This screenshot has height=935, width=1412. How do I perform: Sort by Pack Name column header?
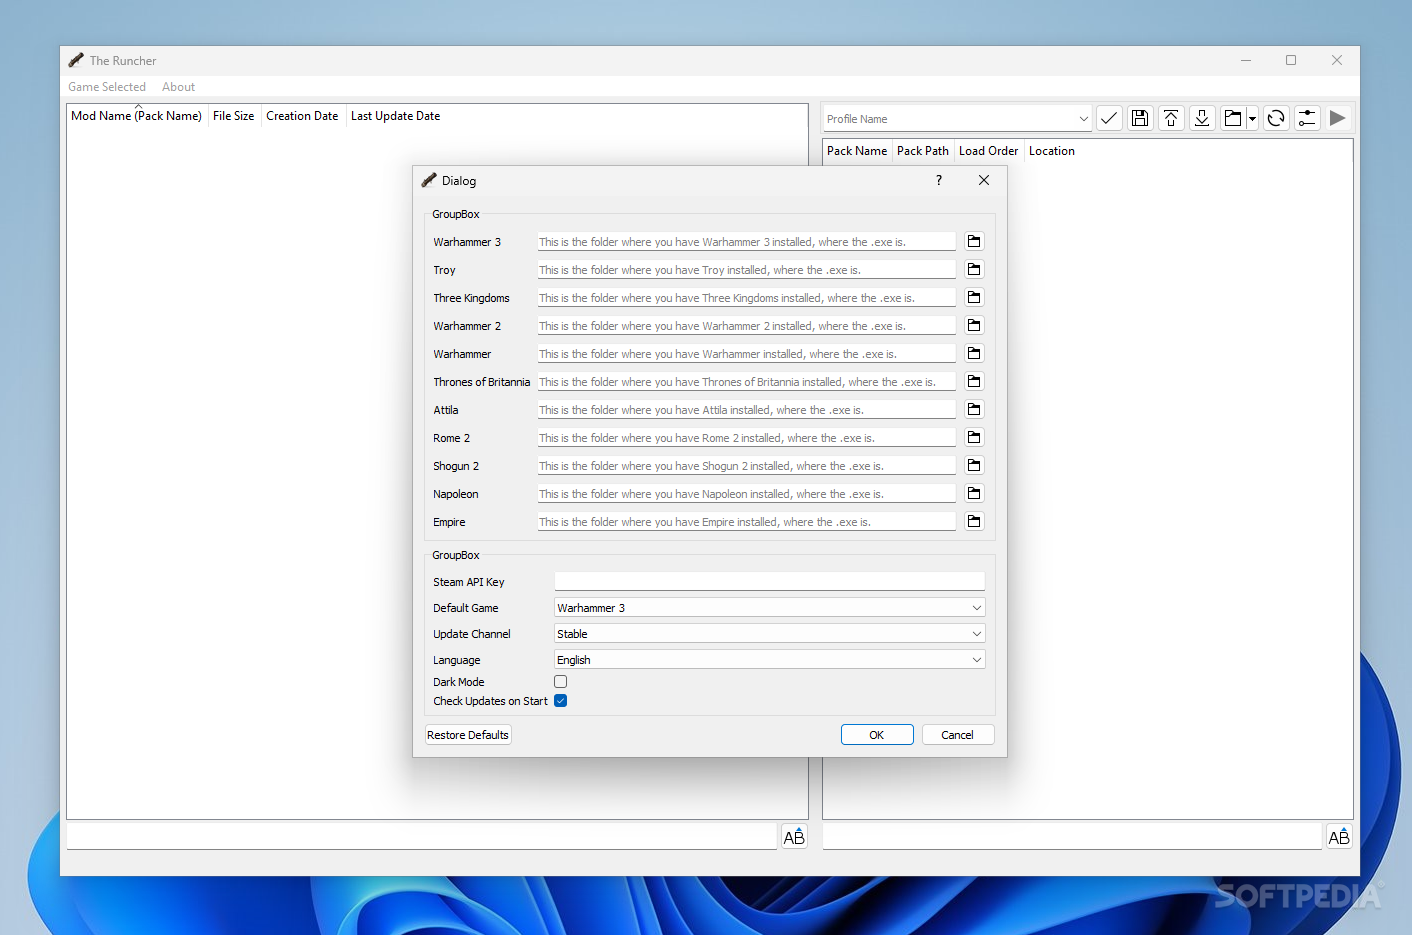(x=857, y=151)
